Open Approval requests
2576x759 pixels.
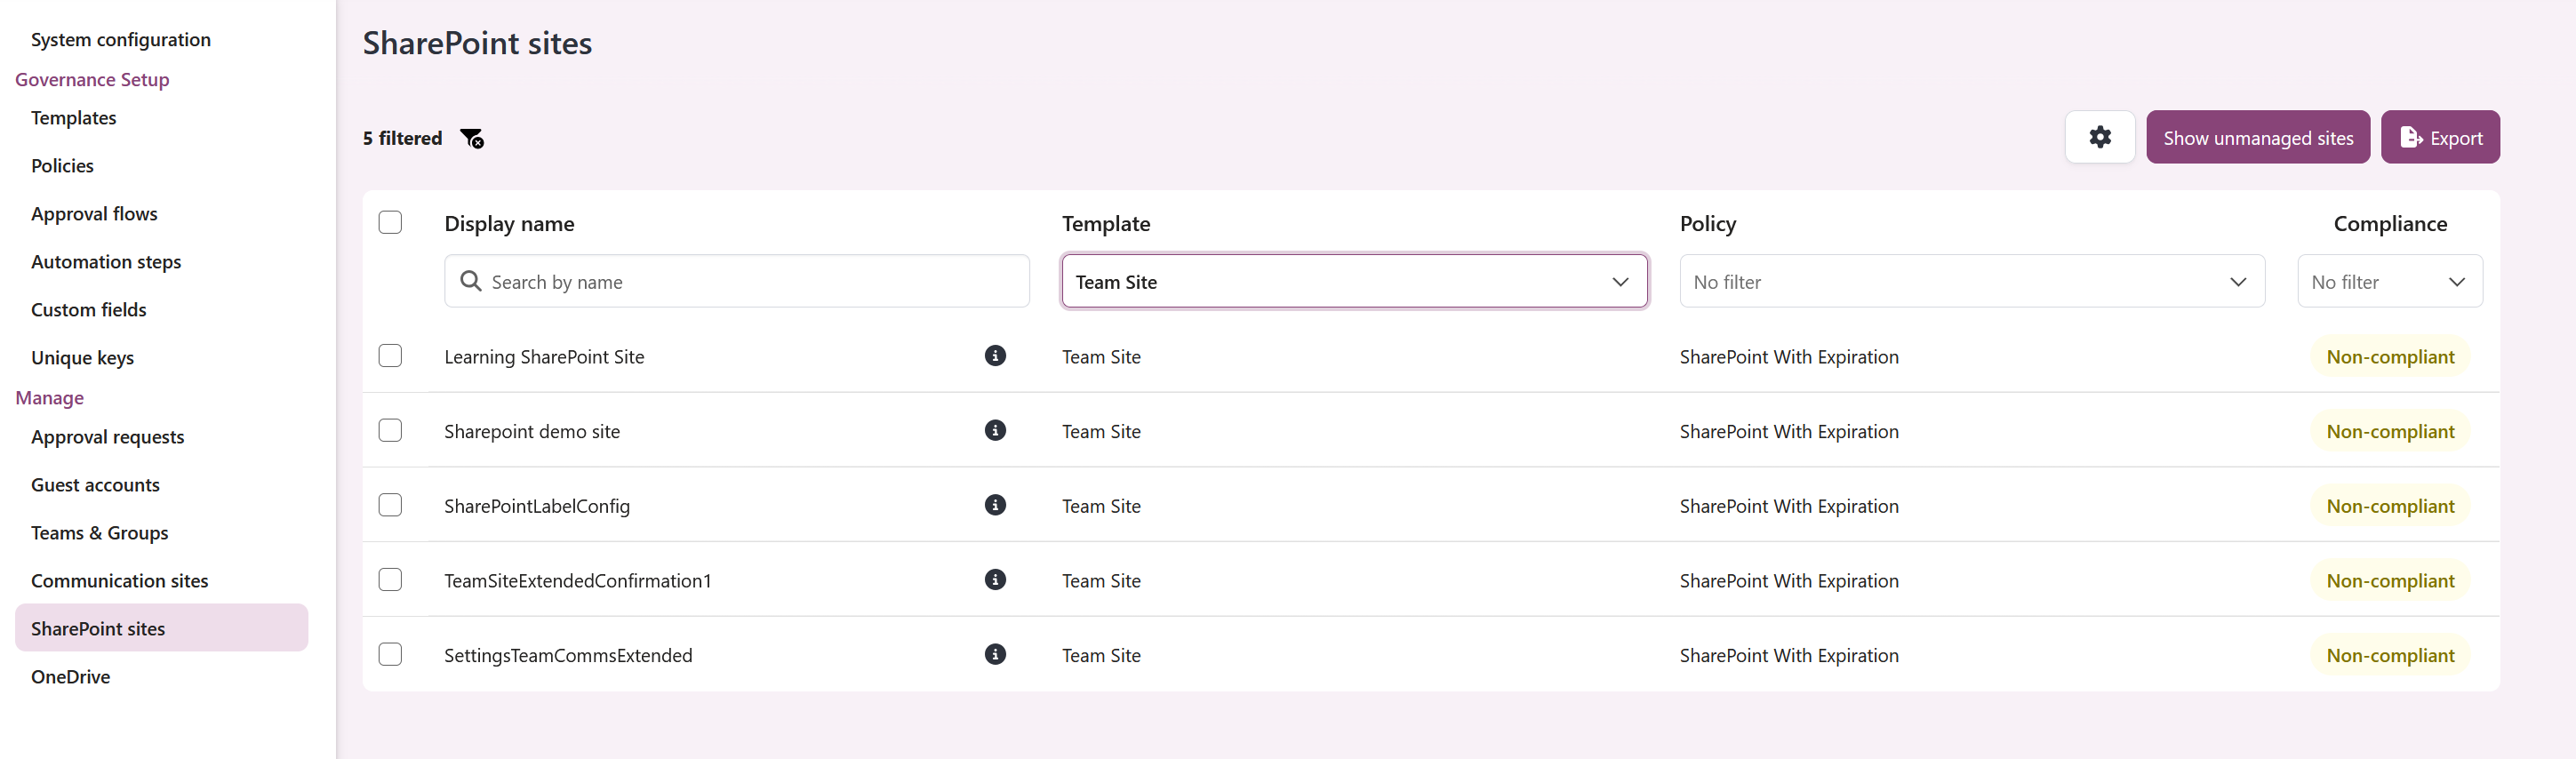tap(108, 437)
